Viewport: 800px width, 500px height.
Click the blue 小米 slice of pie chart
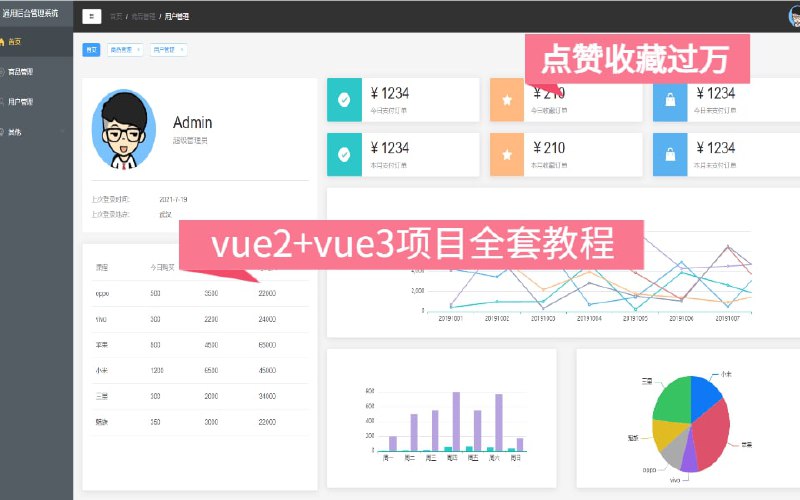click(705, 394)
